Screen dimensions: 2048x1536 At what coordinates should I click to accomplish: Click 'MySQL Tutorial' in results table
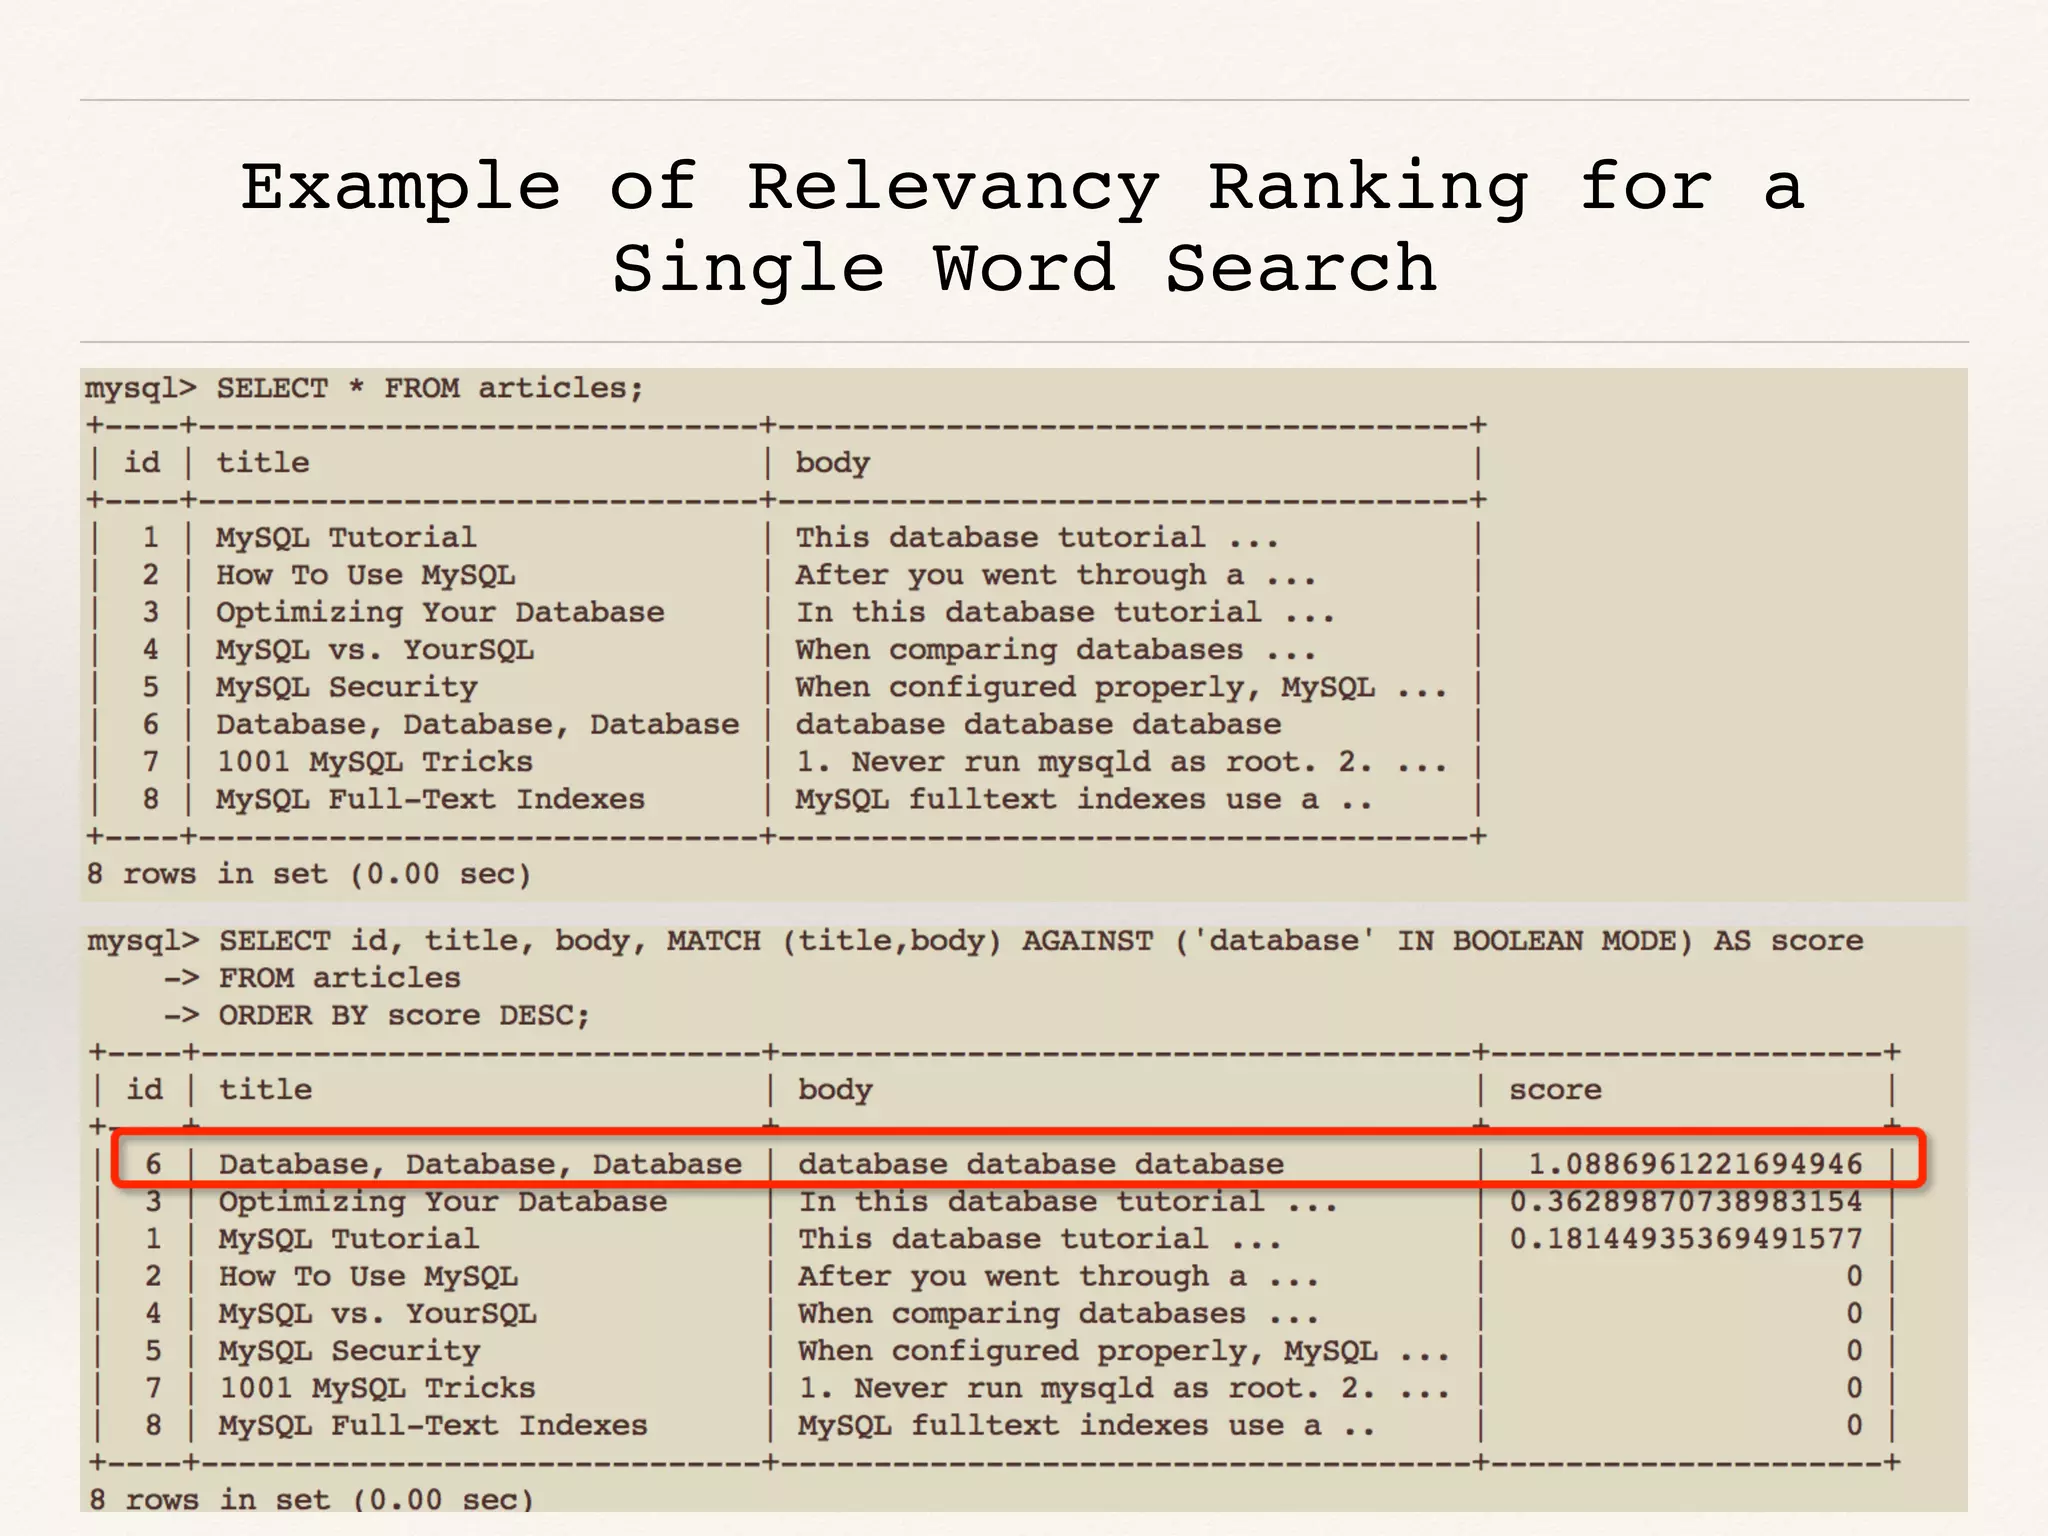349,1238
